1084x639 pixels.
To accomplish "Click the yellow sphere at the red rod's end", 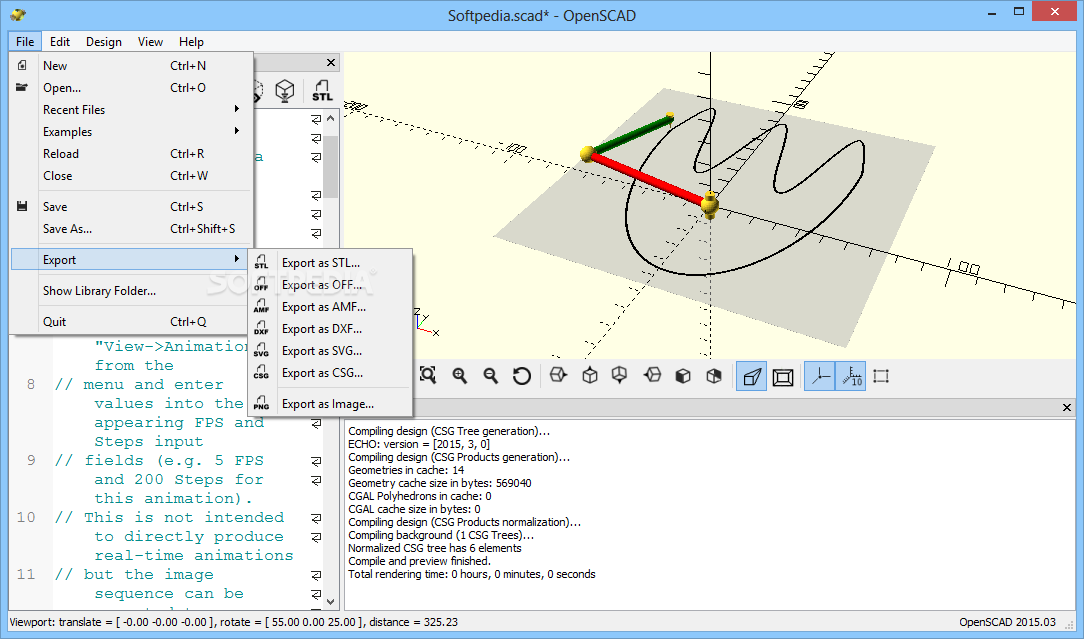I will [x=709, y=204].
